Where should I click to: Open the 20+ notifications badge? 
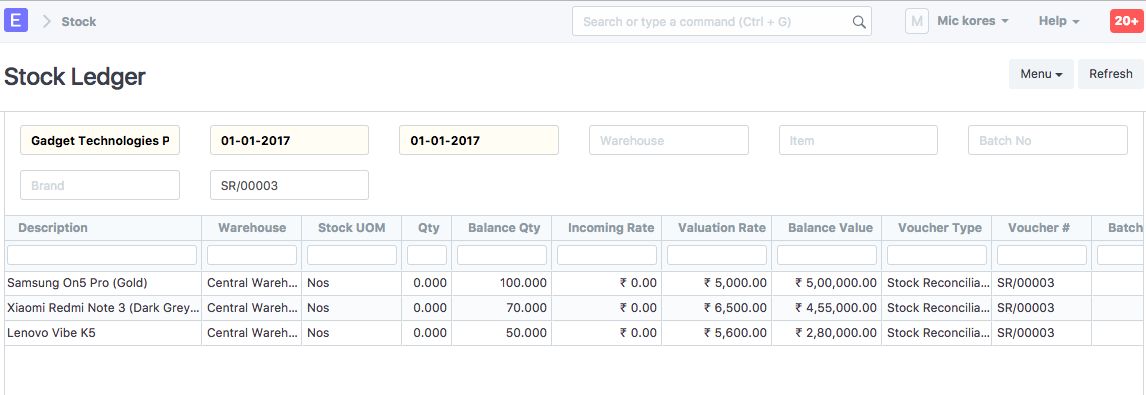(1126, 21)
